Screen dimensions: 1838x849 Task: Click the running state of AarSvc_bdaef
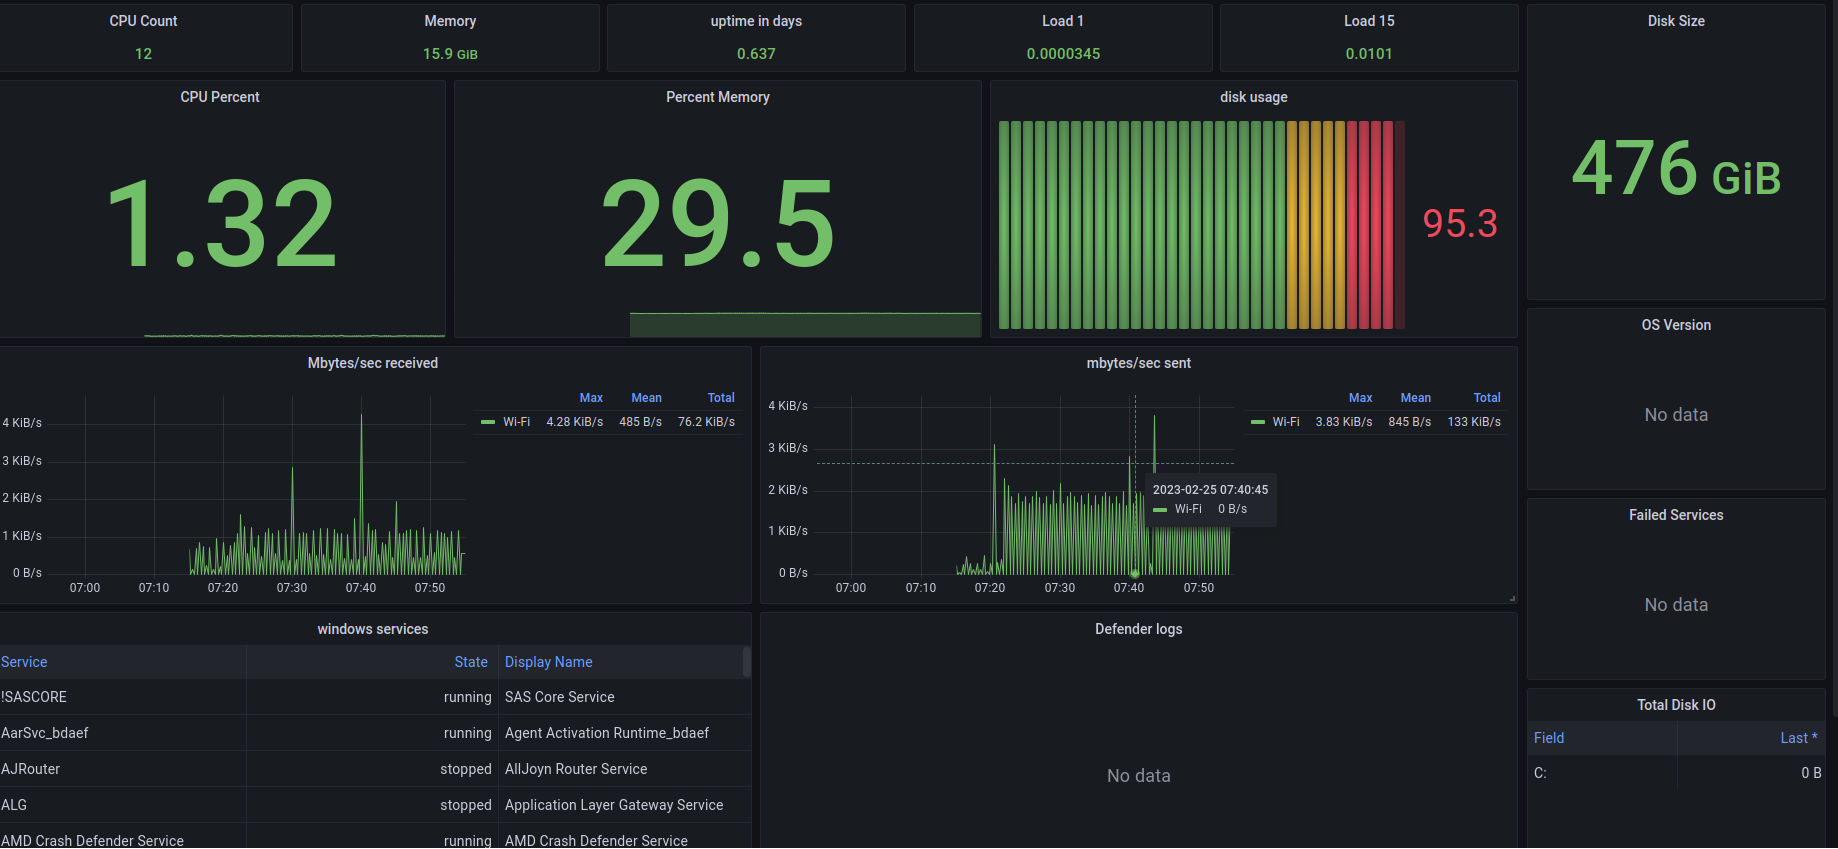pyautogui.click(x=468, y=733)
